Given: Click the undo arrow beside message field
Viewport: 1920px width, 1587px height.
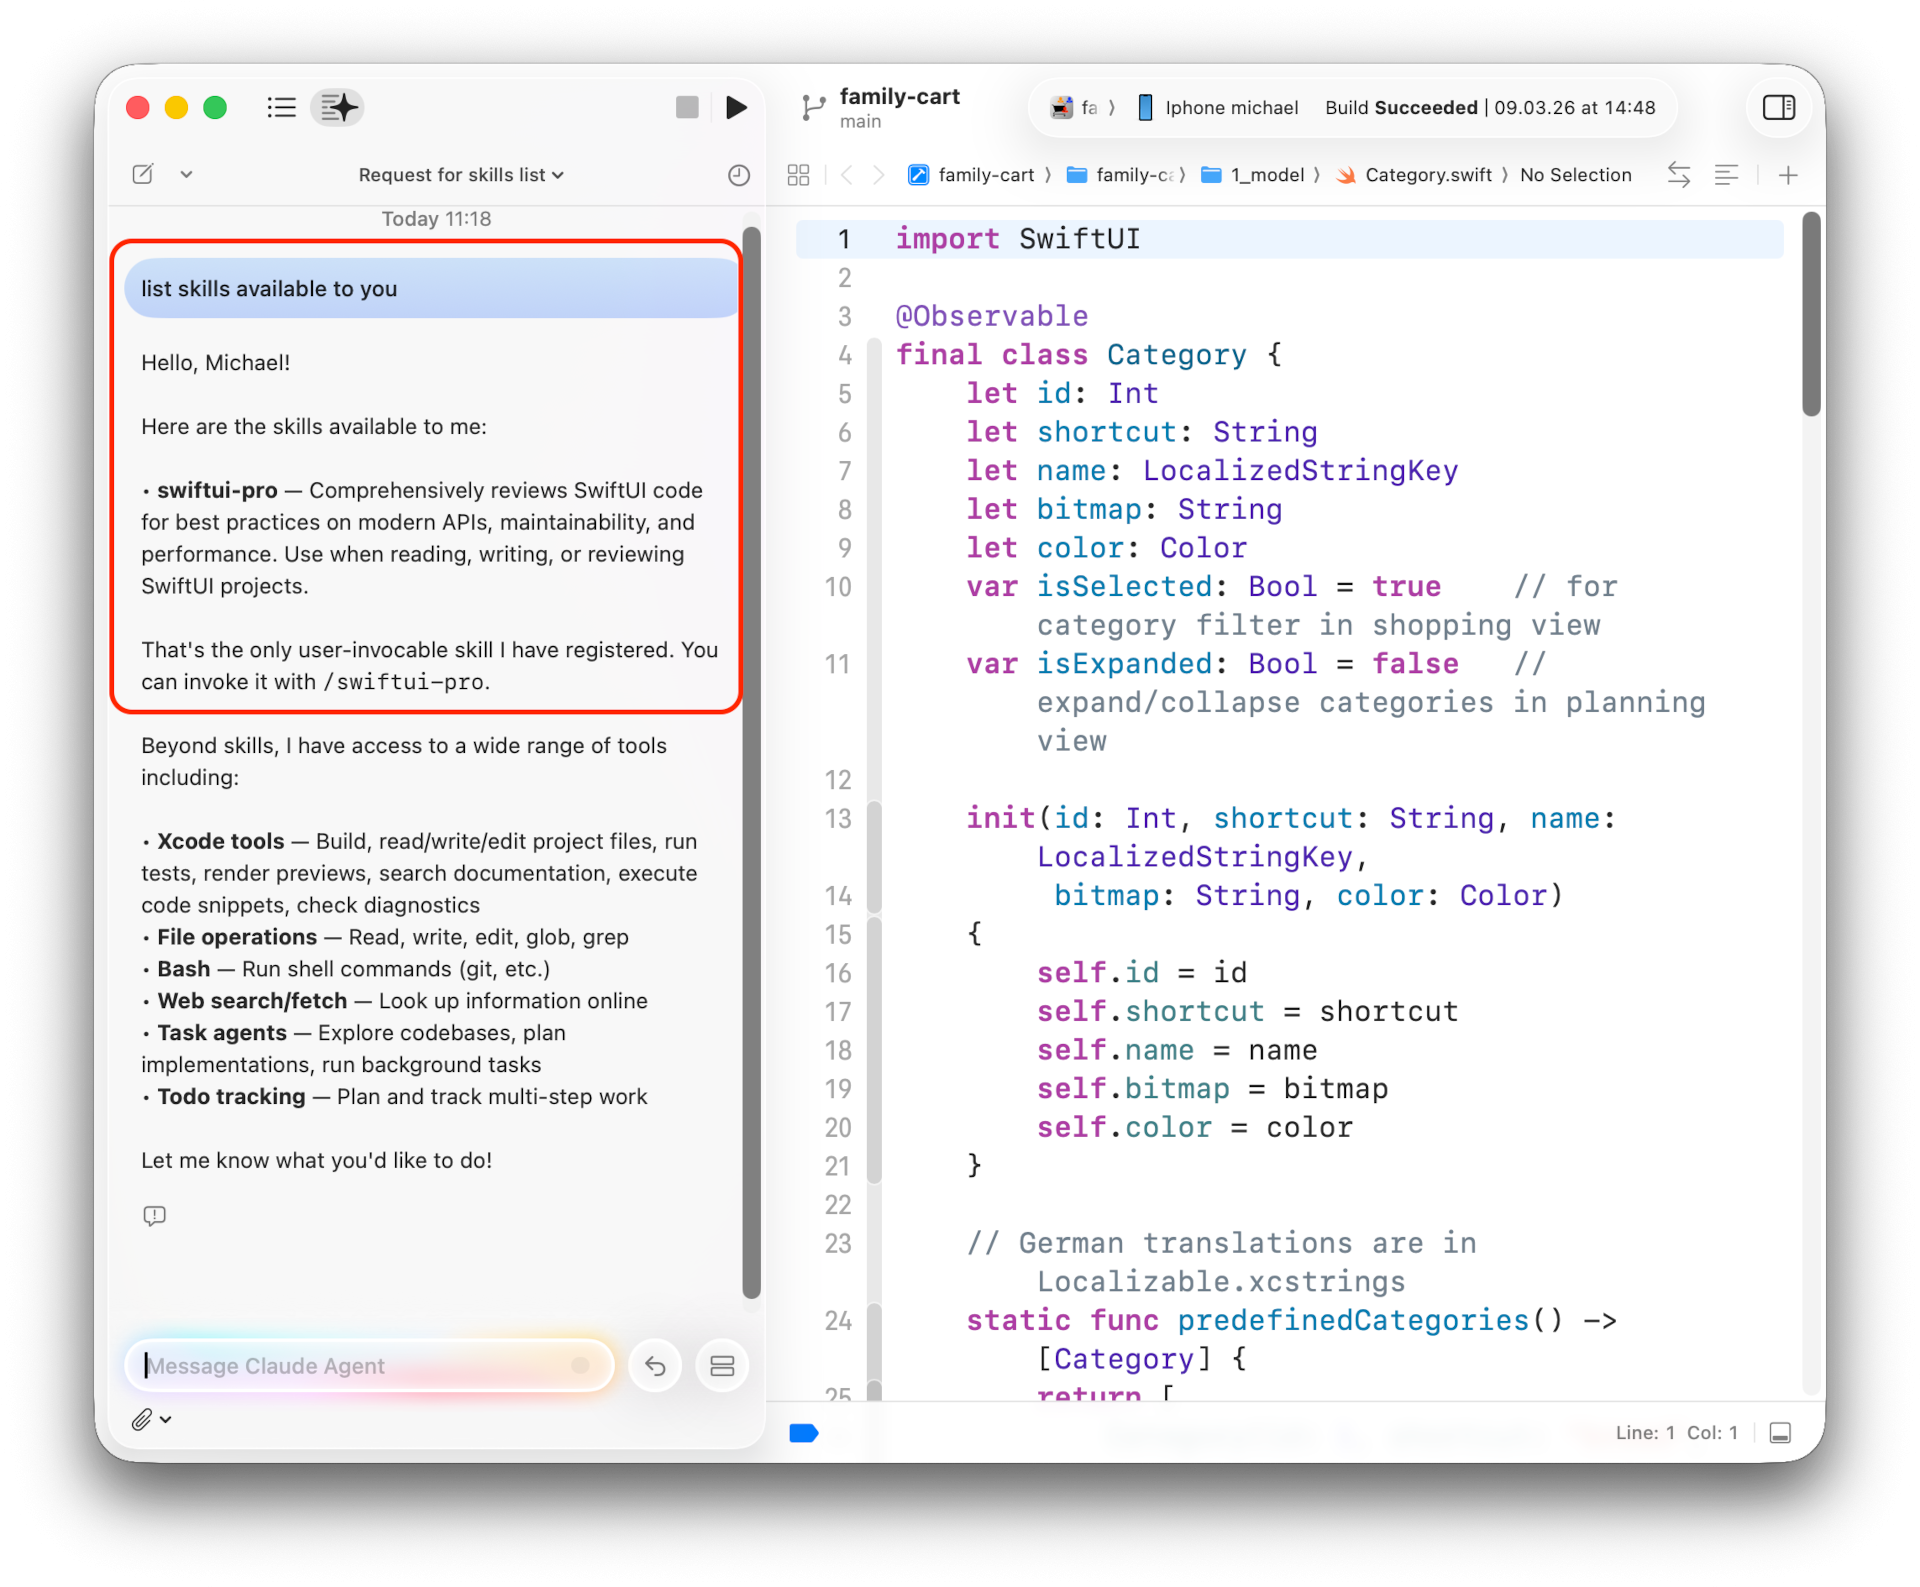Looking at the screenshot, I should pos(655,1366).
